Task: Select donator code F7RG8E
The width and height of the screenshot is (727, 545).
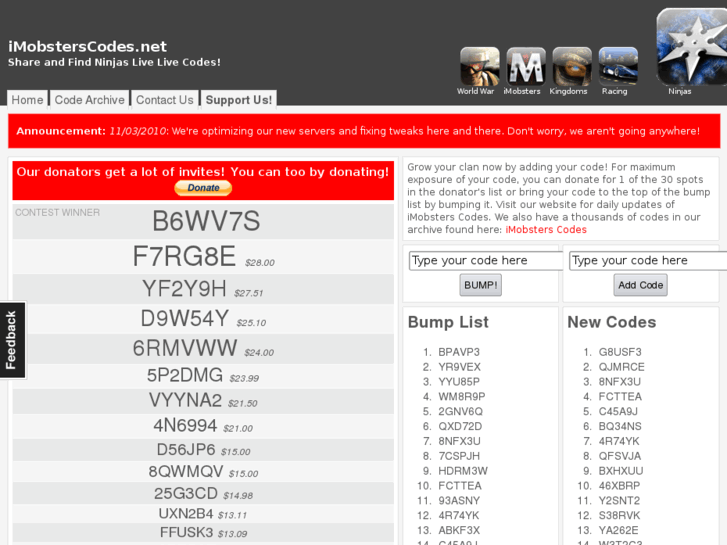Action: coord(184,256)
